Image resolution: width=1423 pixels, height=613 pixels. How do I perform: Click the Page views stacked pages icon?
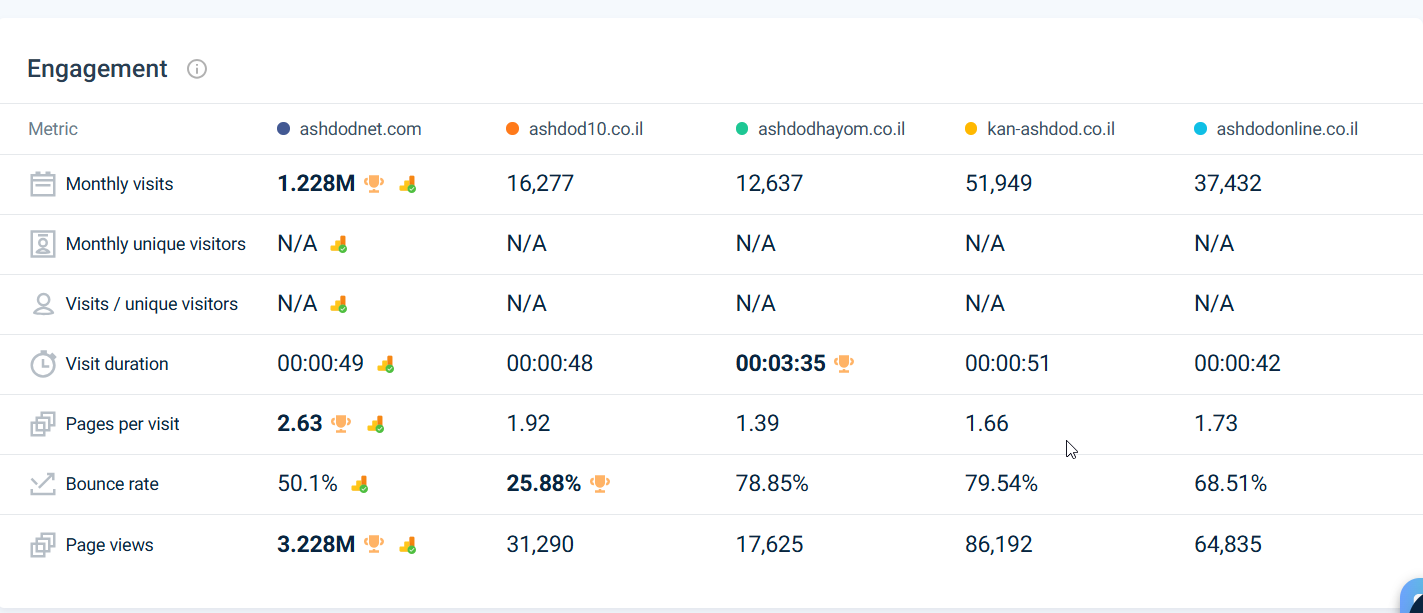click(x=42, y=545)
